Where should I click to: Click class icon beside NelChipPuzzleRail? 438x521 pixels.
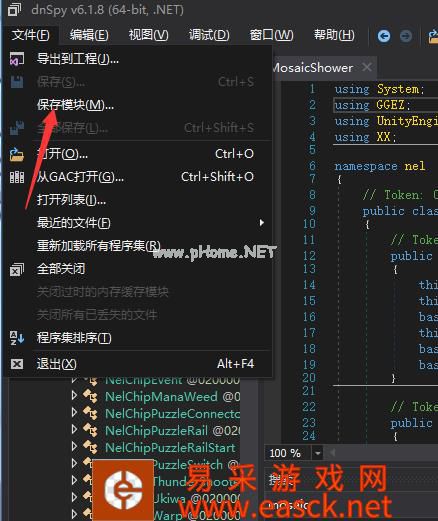[x=91, y=430]
